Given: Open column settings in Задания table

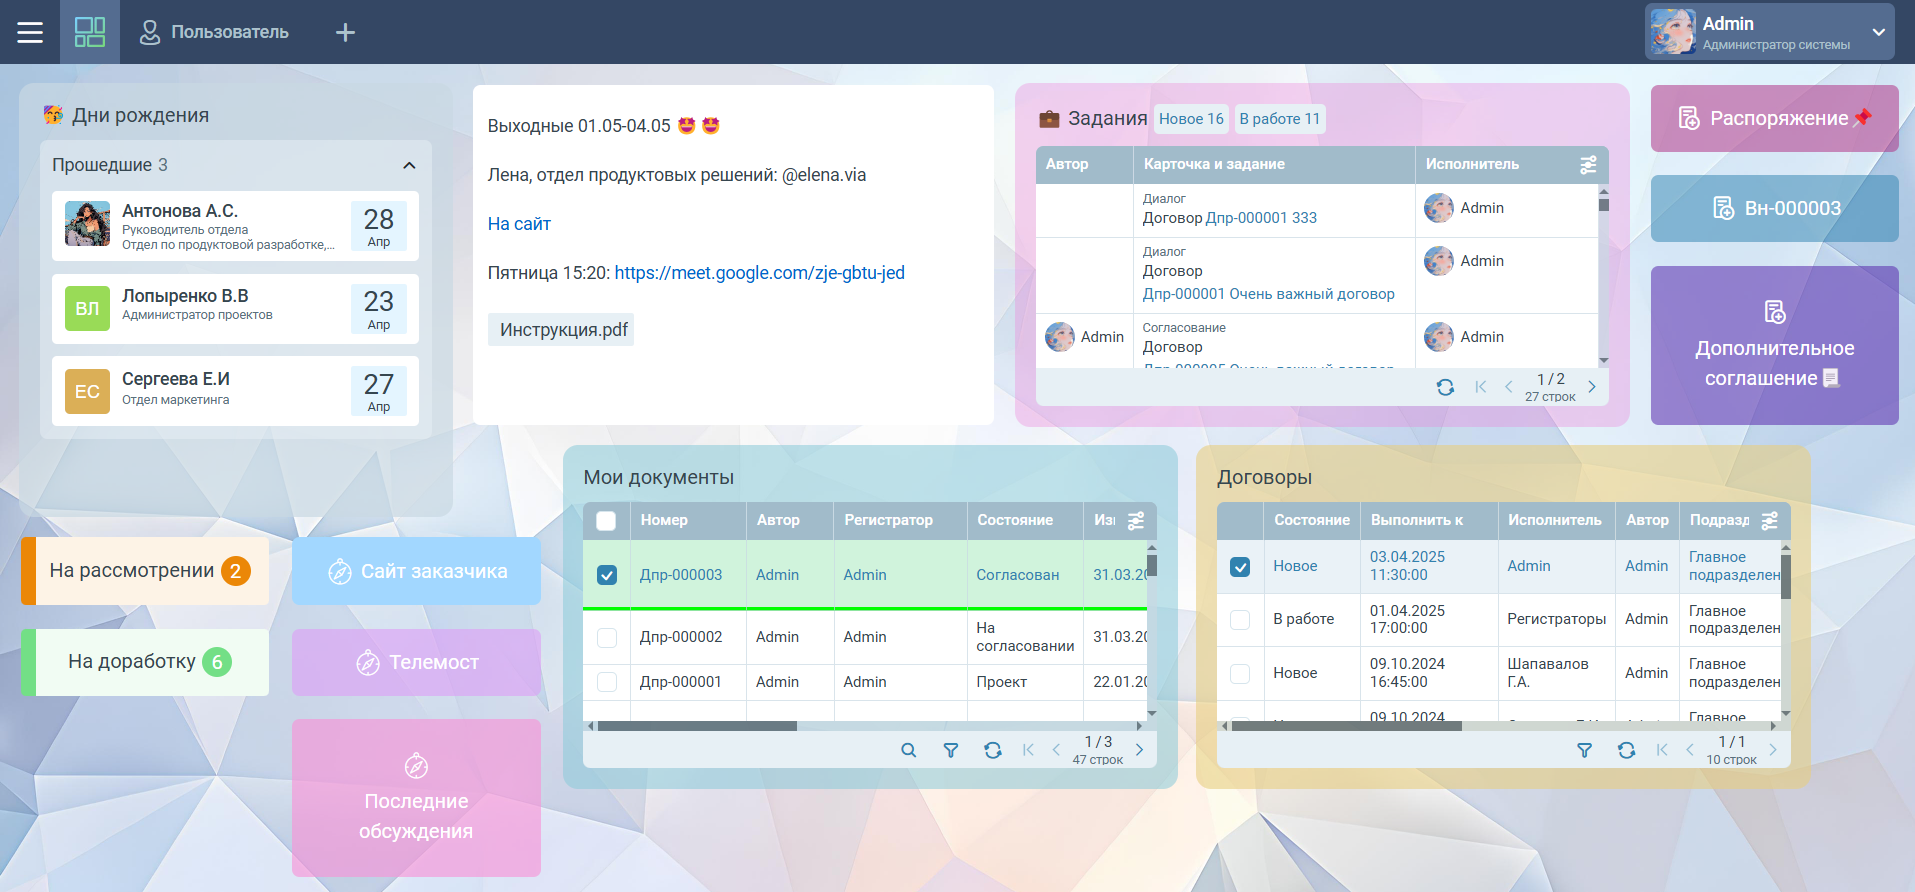Looking at the screenshot, I should 1588,165.
